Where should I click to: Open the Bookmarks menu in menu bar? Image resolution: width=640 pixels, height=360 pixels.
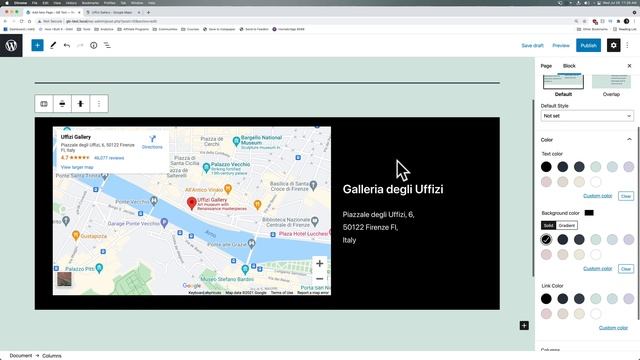(x=90, y=3)
